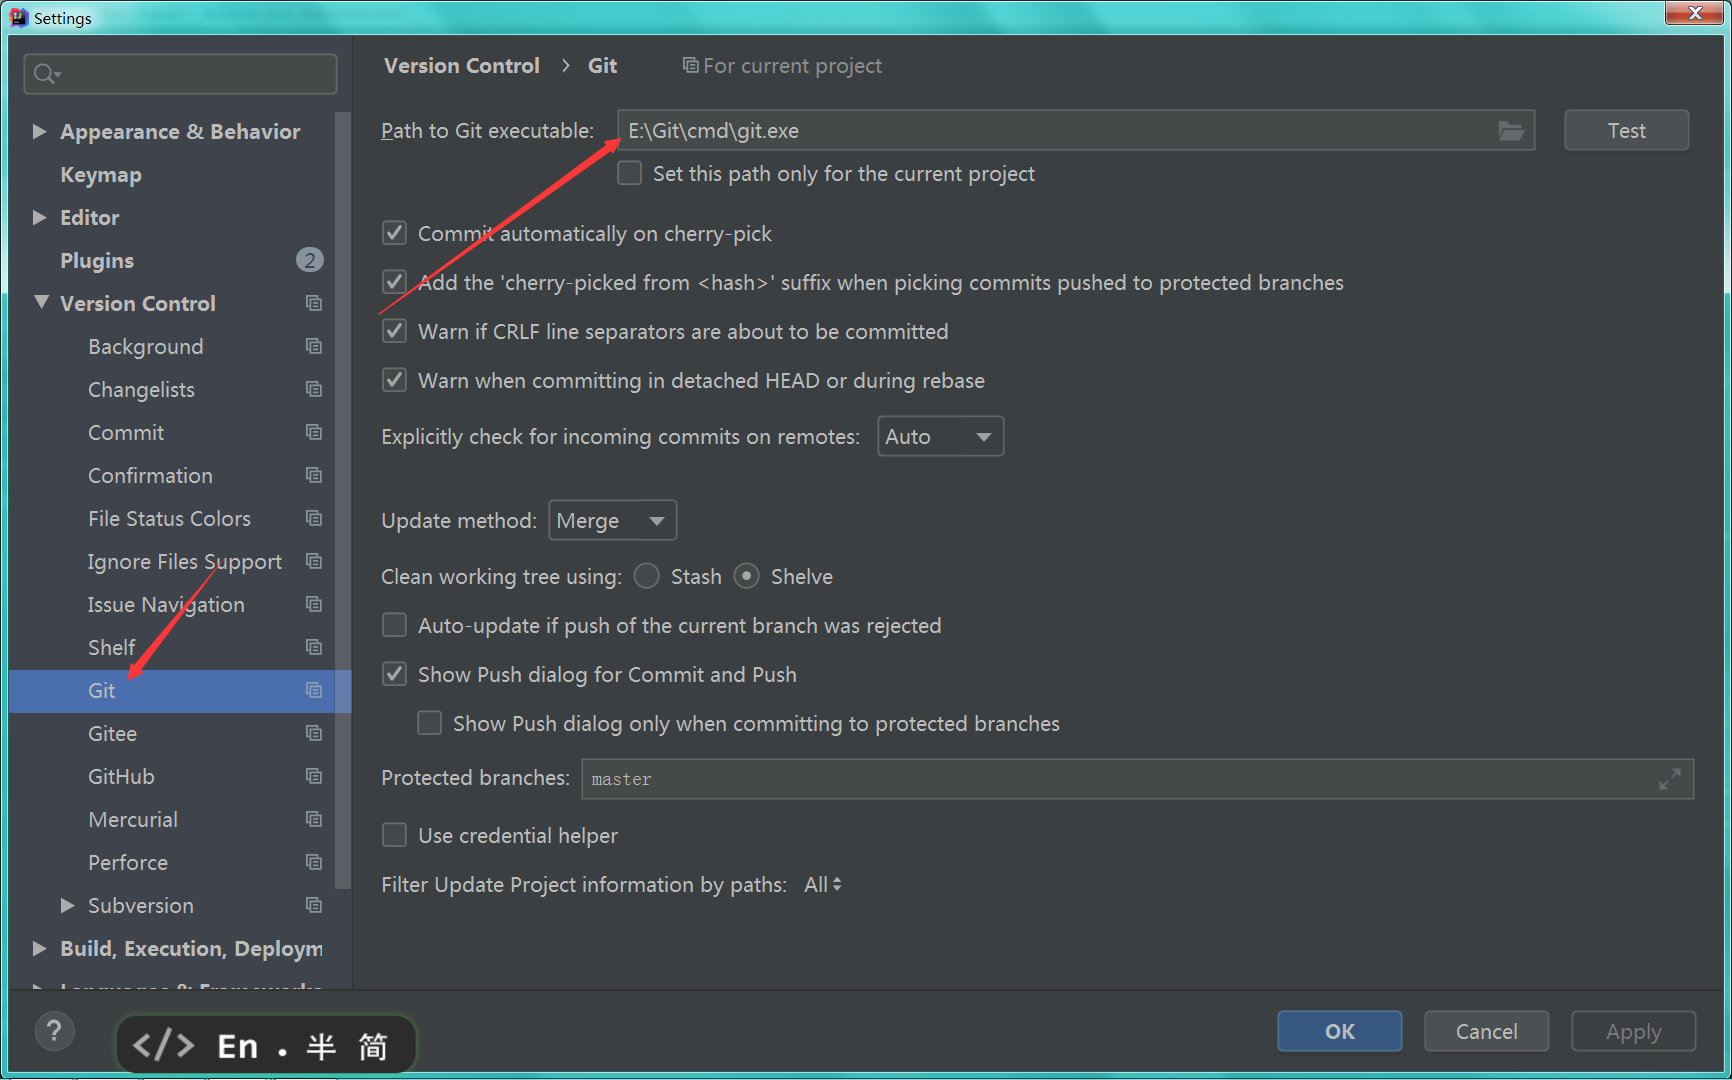Confirm settings with OK

pyautogui.click(x=1339, y=1031)
